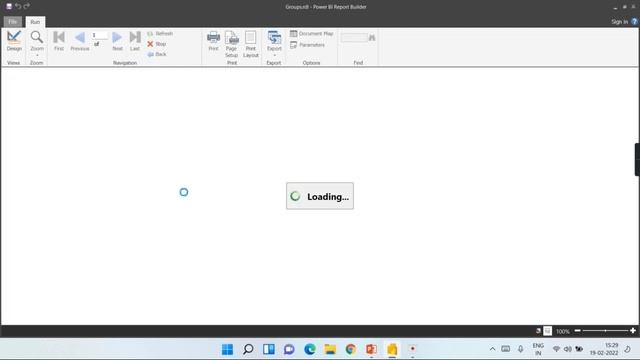Click the touch keyboard tray icon
The height and width of the screenshot is (360, 640).
point(506,349)
